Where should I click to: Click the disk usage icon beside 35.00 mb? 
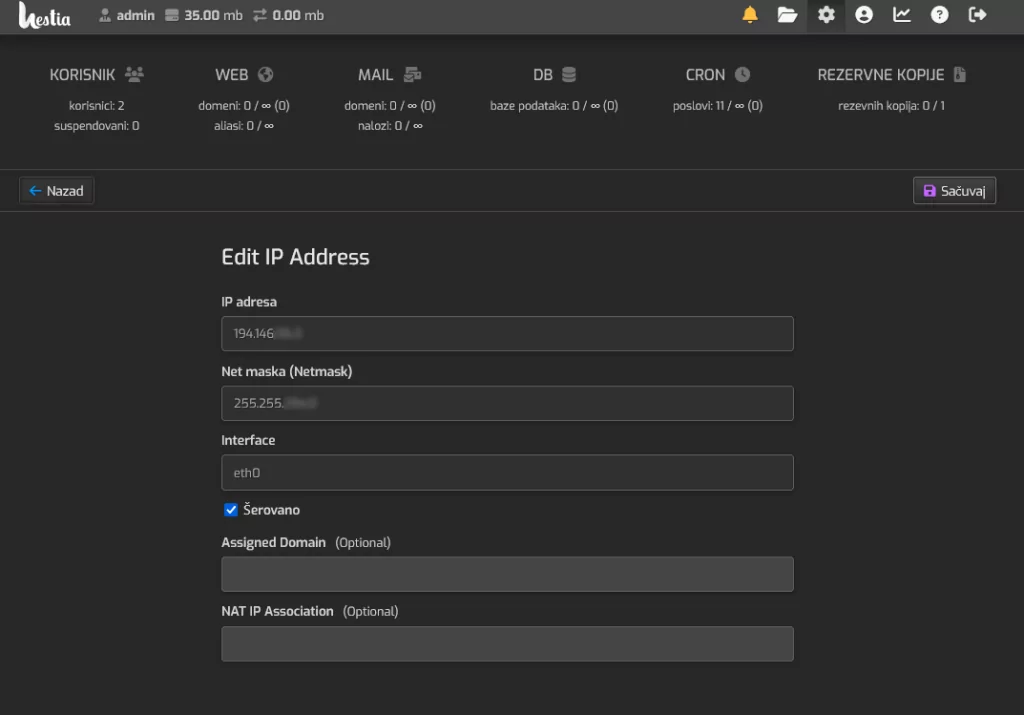point(172,15)
